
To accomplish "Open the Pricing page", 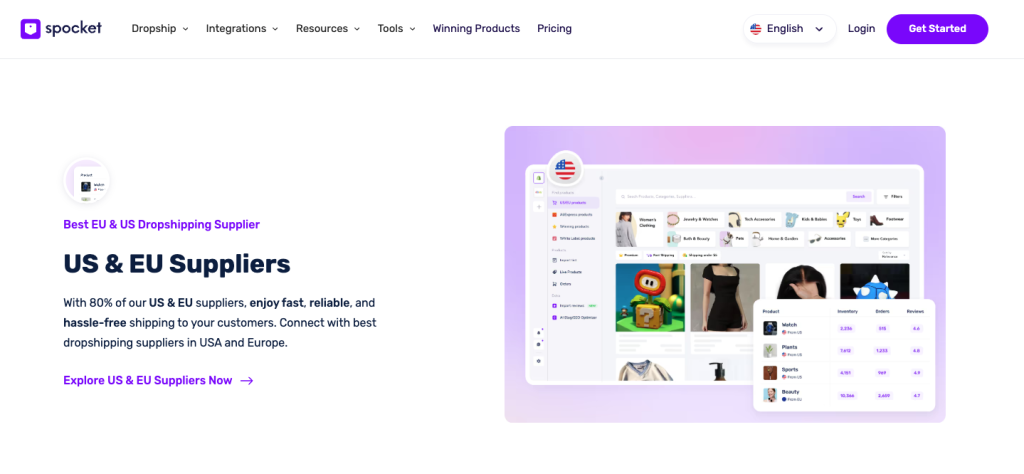I will pyautogui.click(x=554, y=29).
